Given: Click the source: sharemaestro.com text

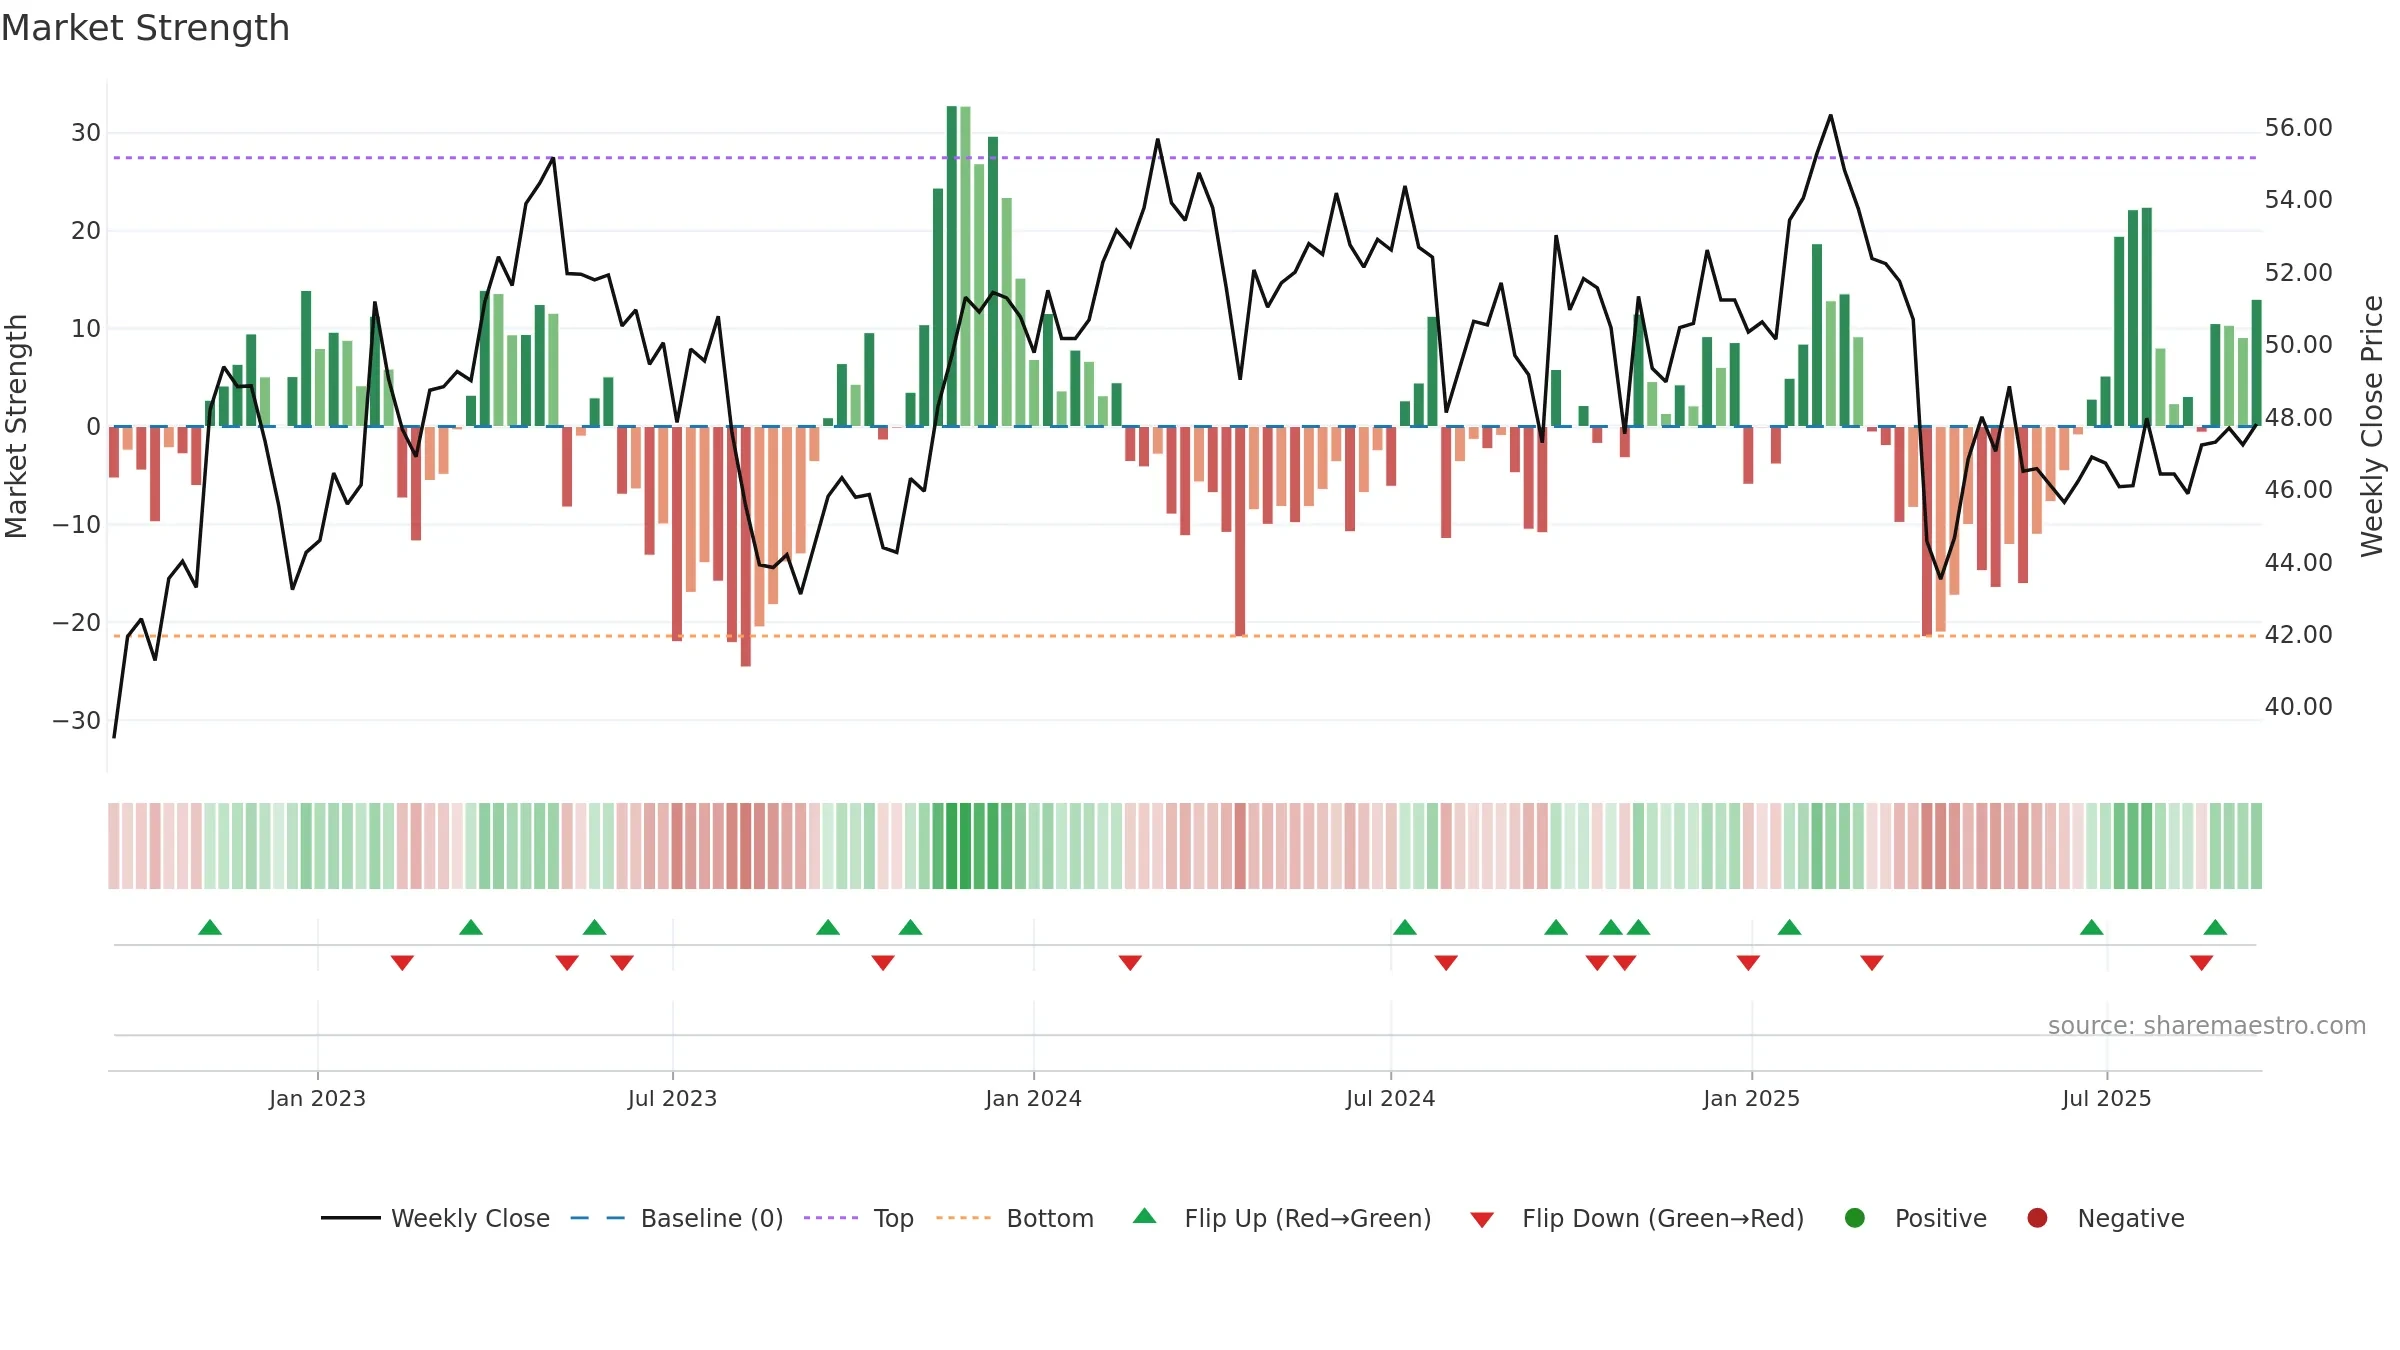Looking at the screenshot, I should [x=2207, y=1026].
